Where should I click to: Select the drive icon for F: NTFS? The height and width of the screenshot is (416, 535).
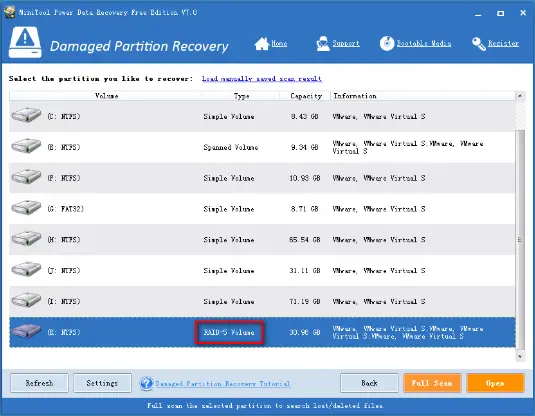click(26, 177)
